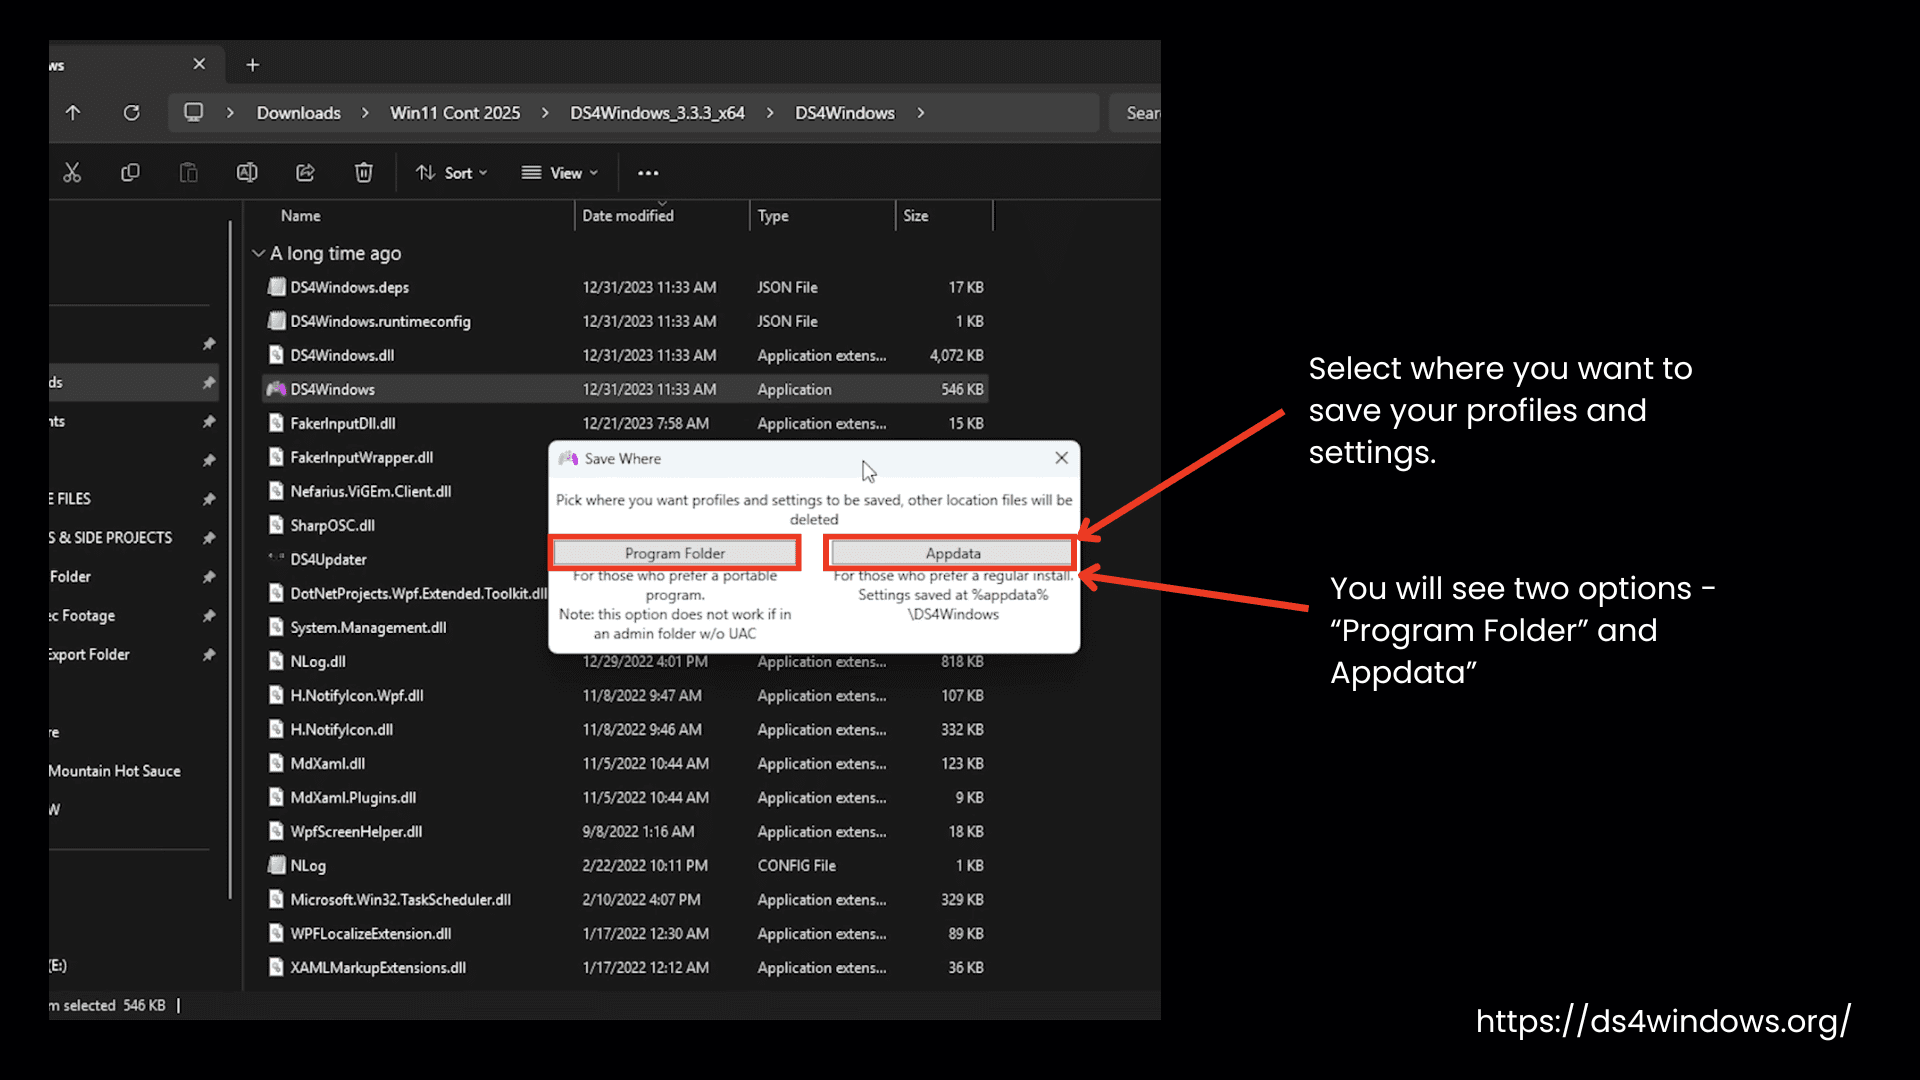Choose the Program Folder button
Viewport: 1920px width, 1080px height.
click(x=675, y=553)
